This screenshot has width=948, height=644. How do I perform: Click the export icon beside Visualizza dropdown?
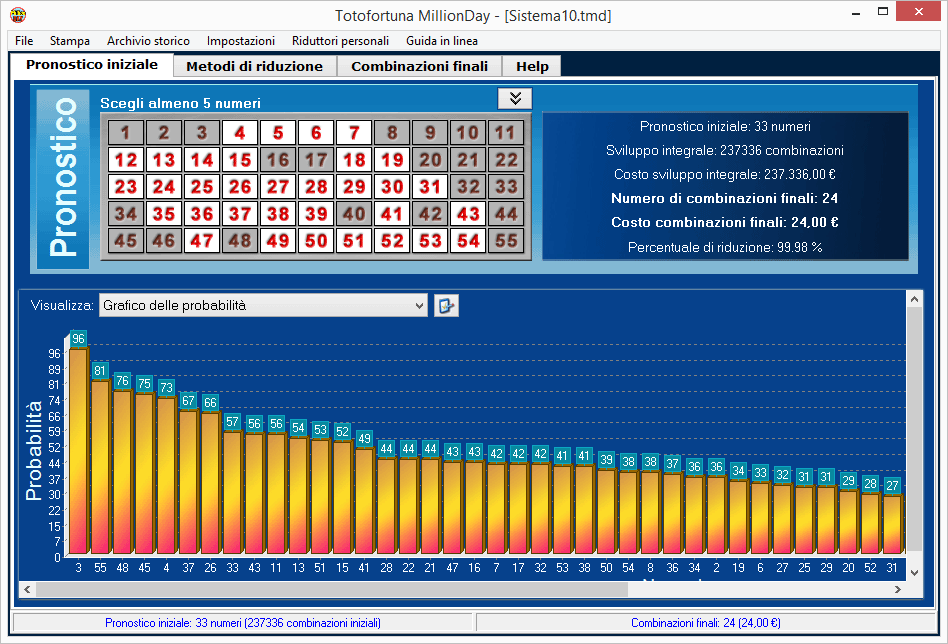pyautogui.click(x=447, y=306)
